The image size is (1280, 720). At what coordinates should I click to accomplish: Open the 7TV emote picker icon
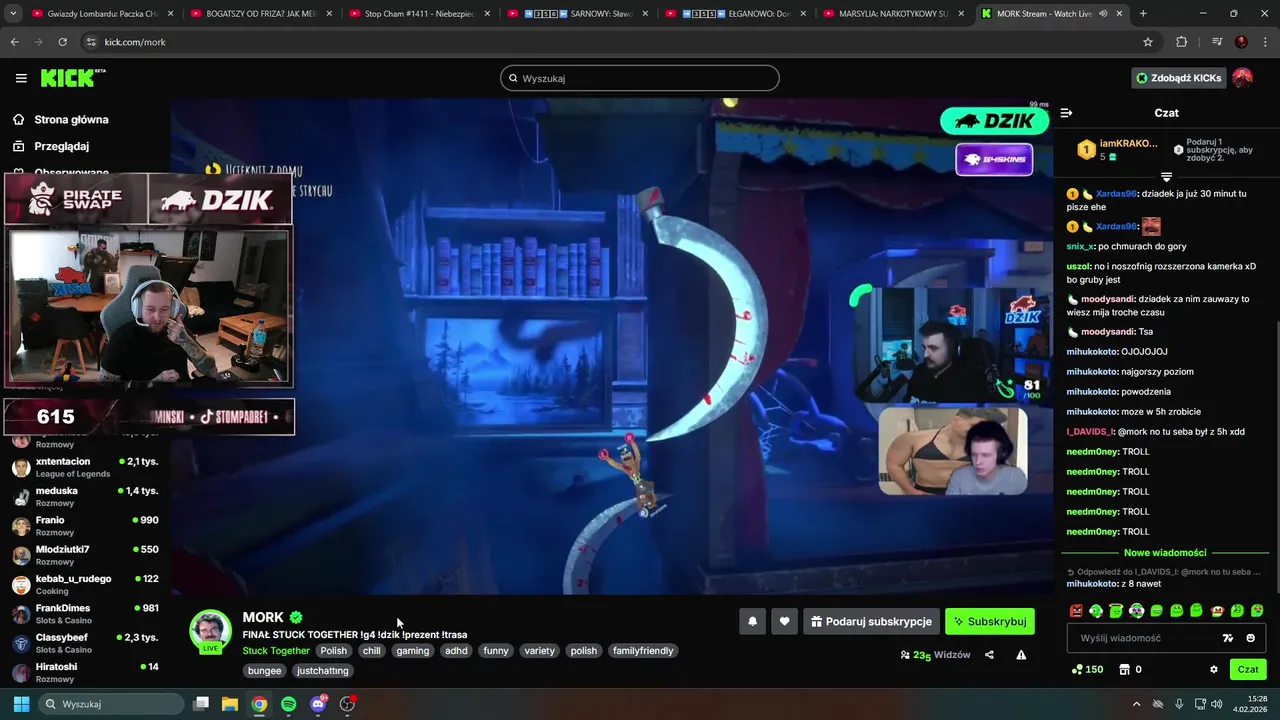click(1228, 638)
